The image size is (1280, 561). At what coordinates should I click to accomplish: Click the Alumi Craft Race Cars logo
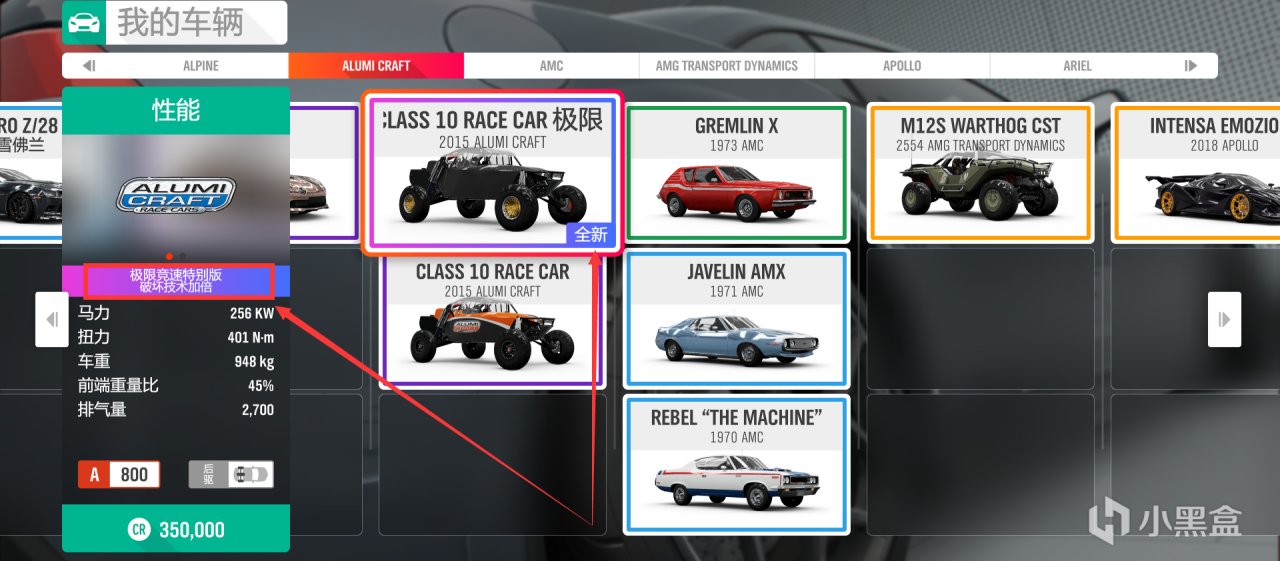click(x=176, y=196)
